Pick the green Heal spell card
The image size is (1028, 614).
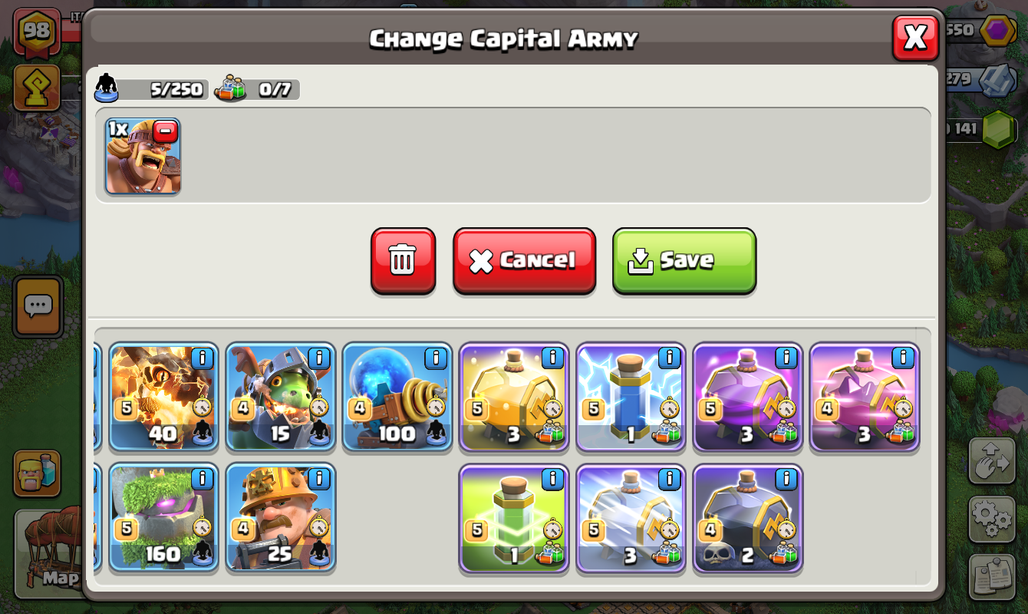pos(514,518)
